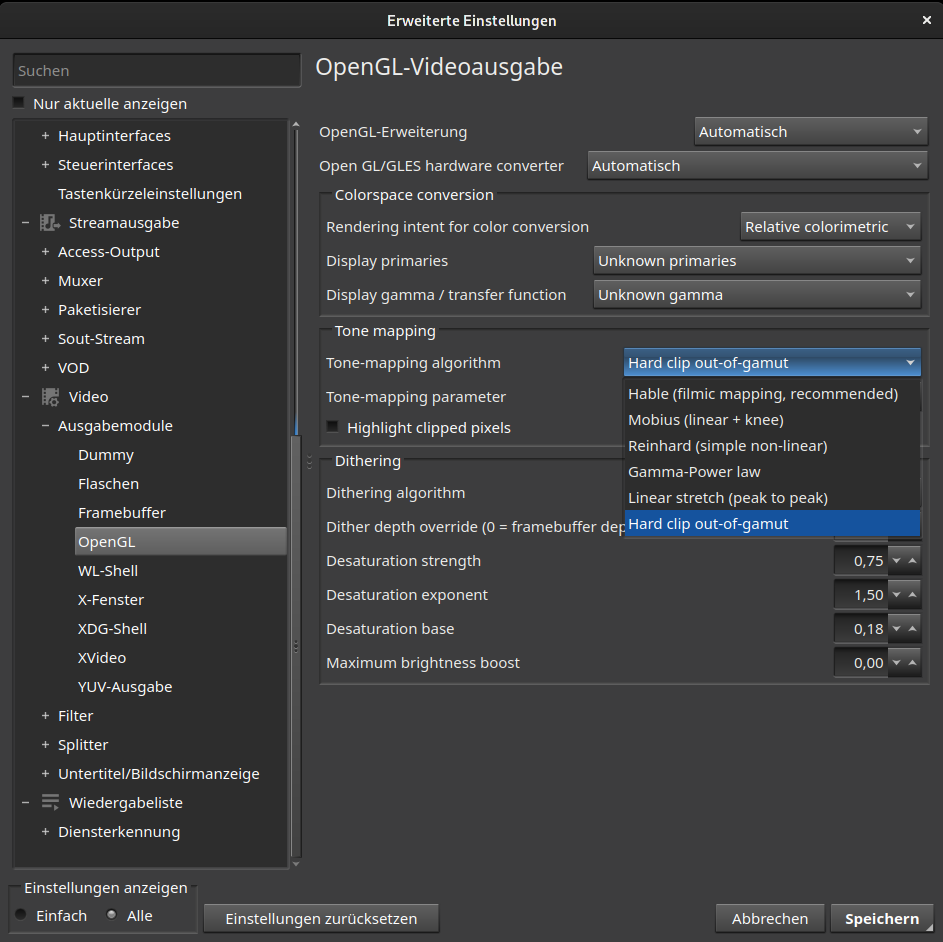Viewport: 943px width, 942px height.
Task: Increase Maximum brightness boost value
Action: [x=912, y=663]
